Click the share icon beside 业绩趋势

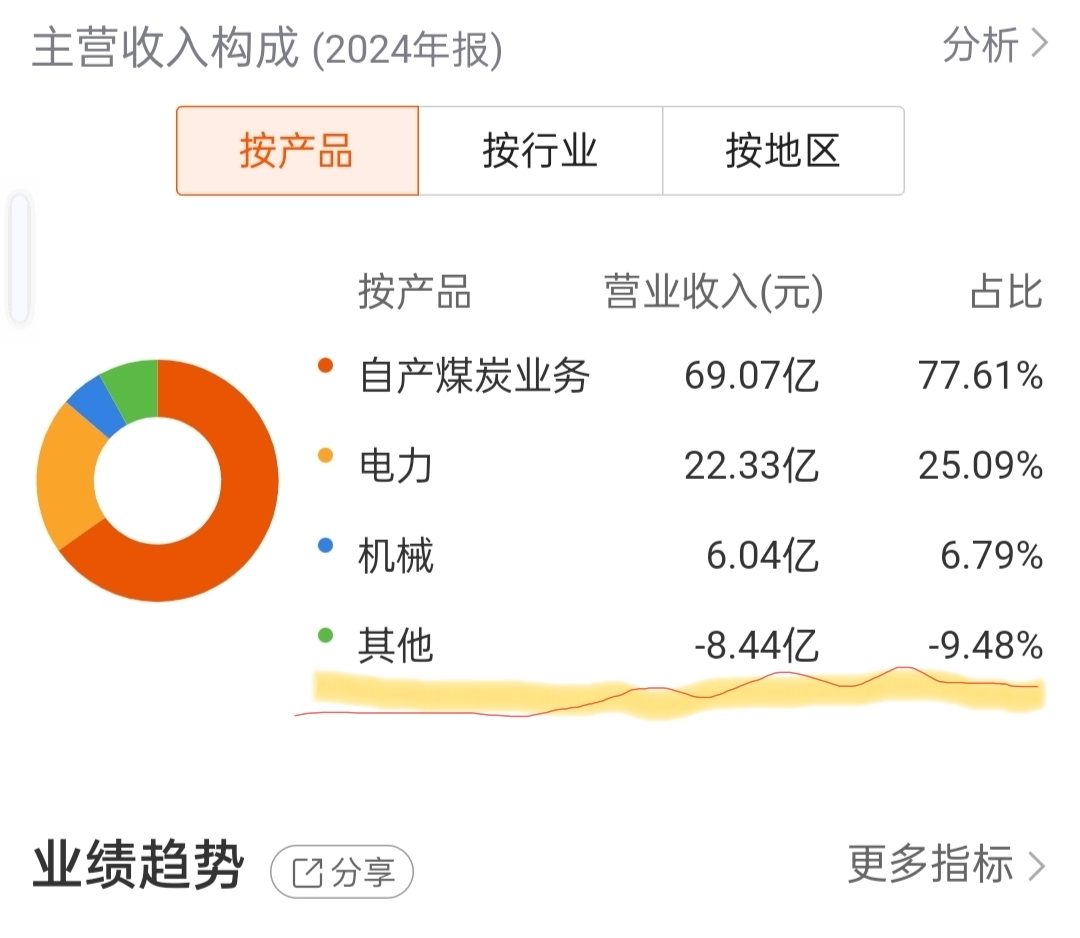pos(307,873)
